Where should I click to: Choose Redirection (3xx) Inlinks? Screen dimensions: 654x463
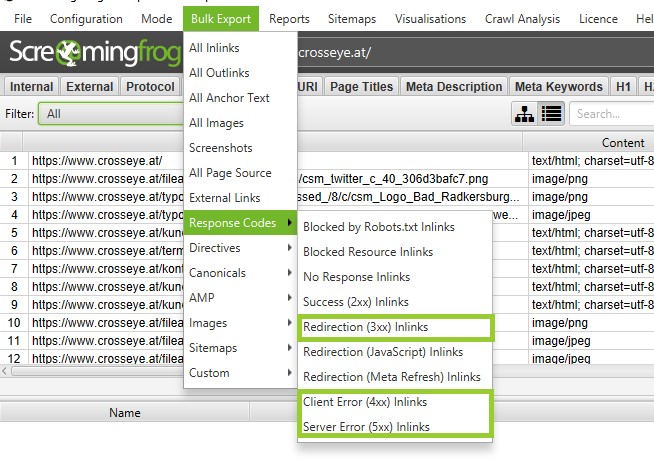click(395, 327)
